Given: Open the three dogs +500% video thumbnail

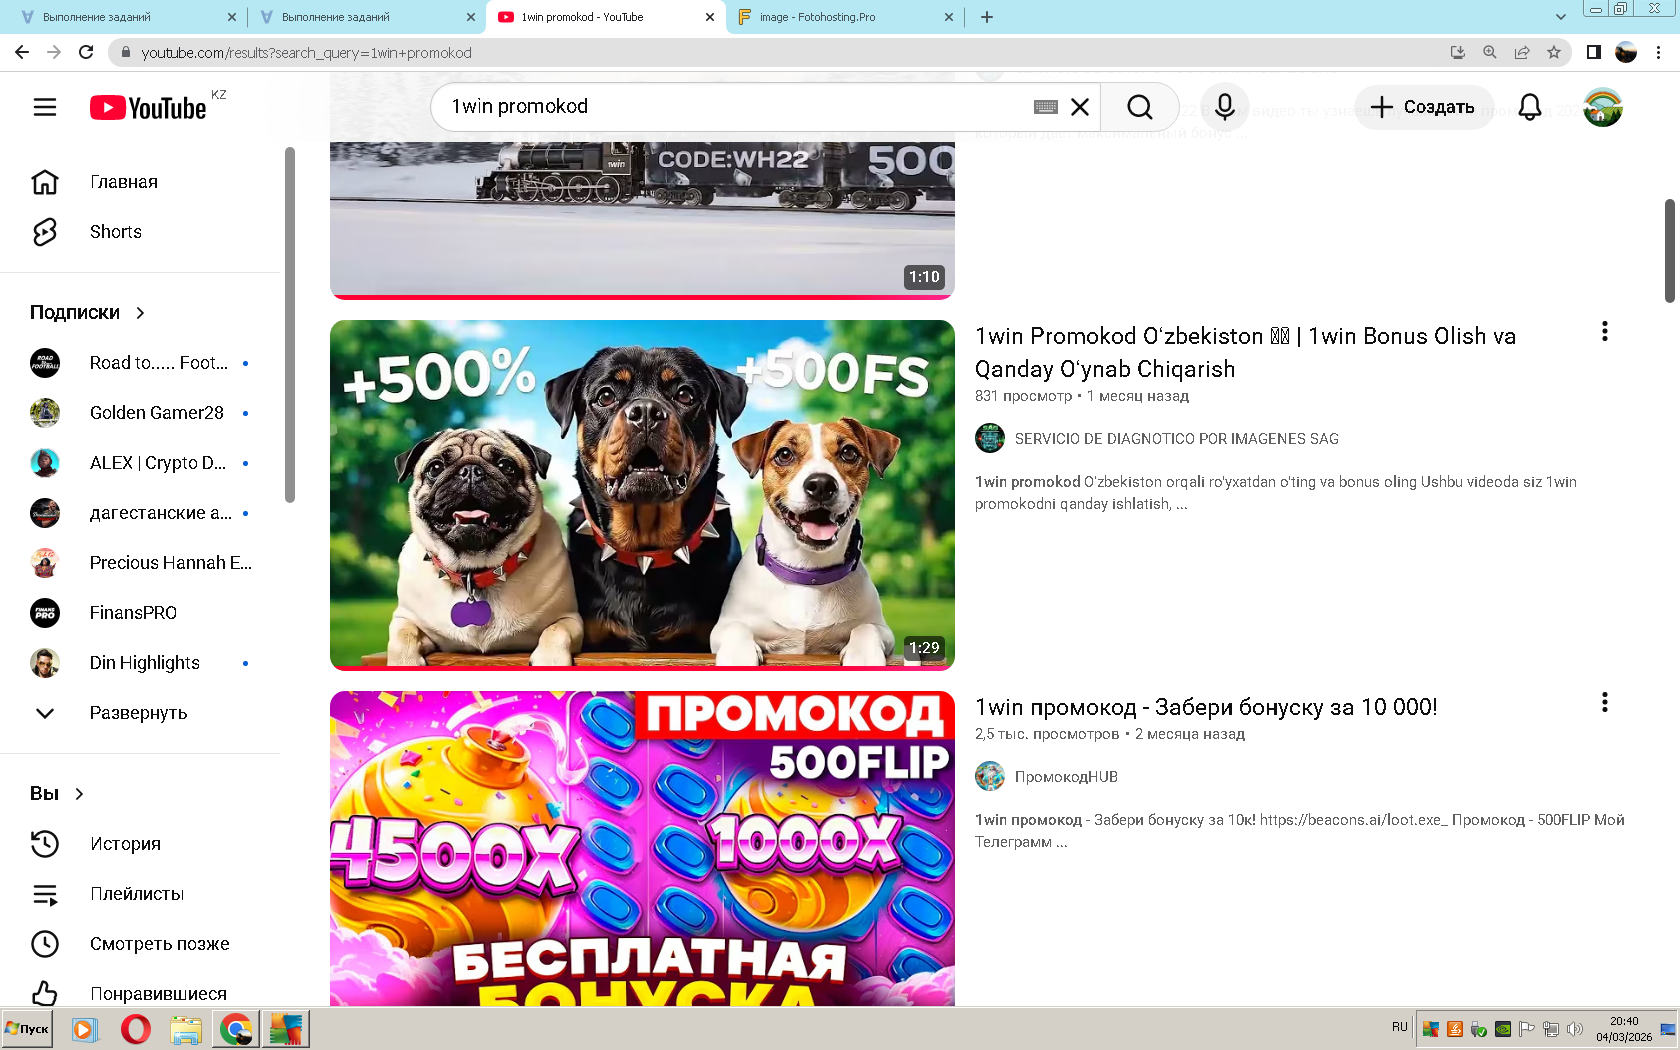Looking at the screenshot, I should (x=642, y=495).
